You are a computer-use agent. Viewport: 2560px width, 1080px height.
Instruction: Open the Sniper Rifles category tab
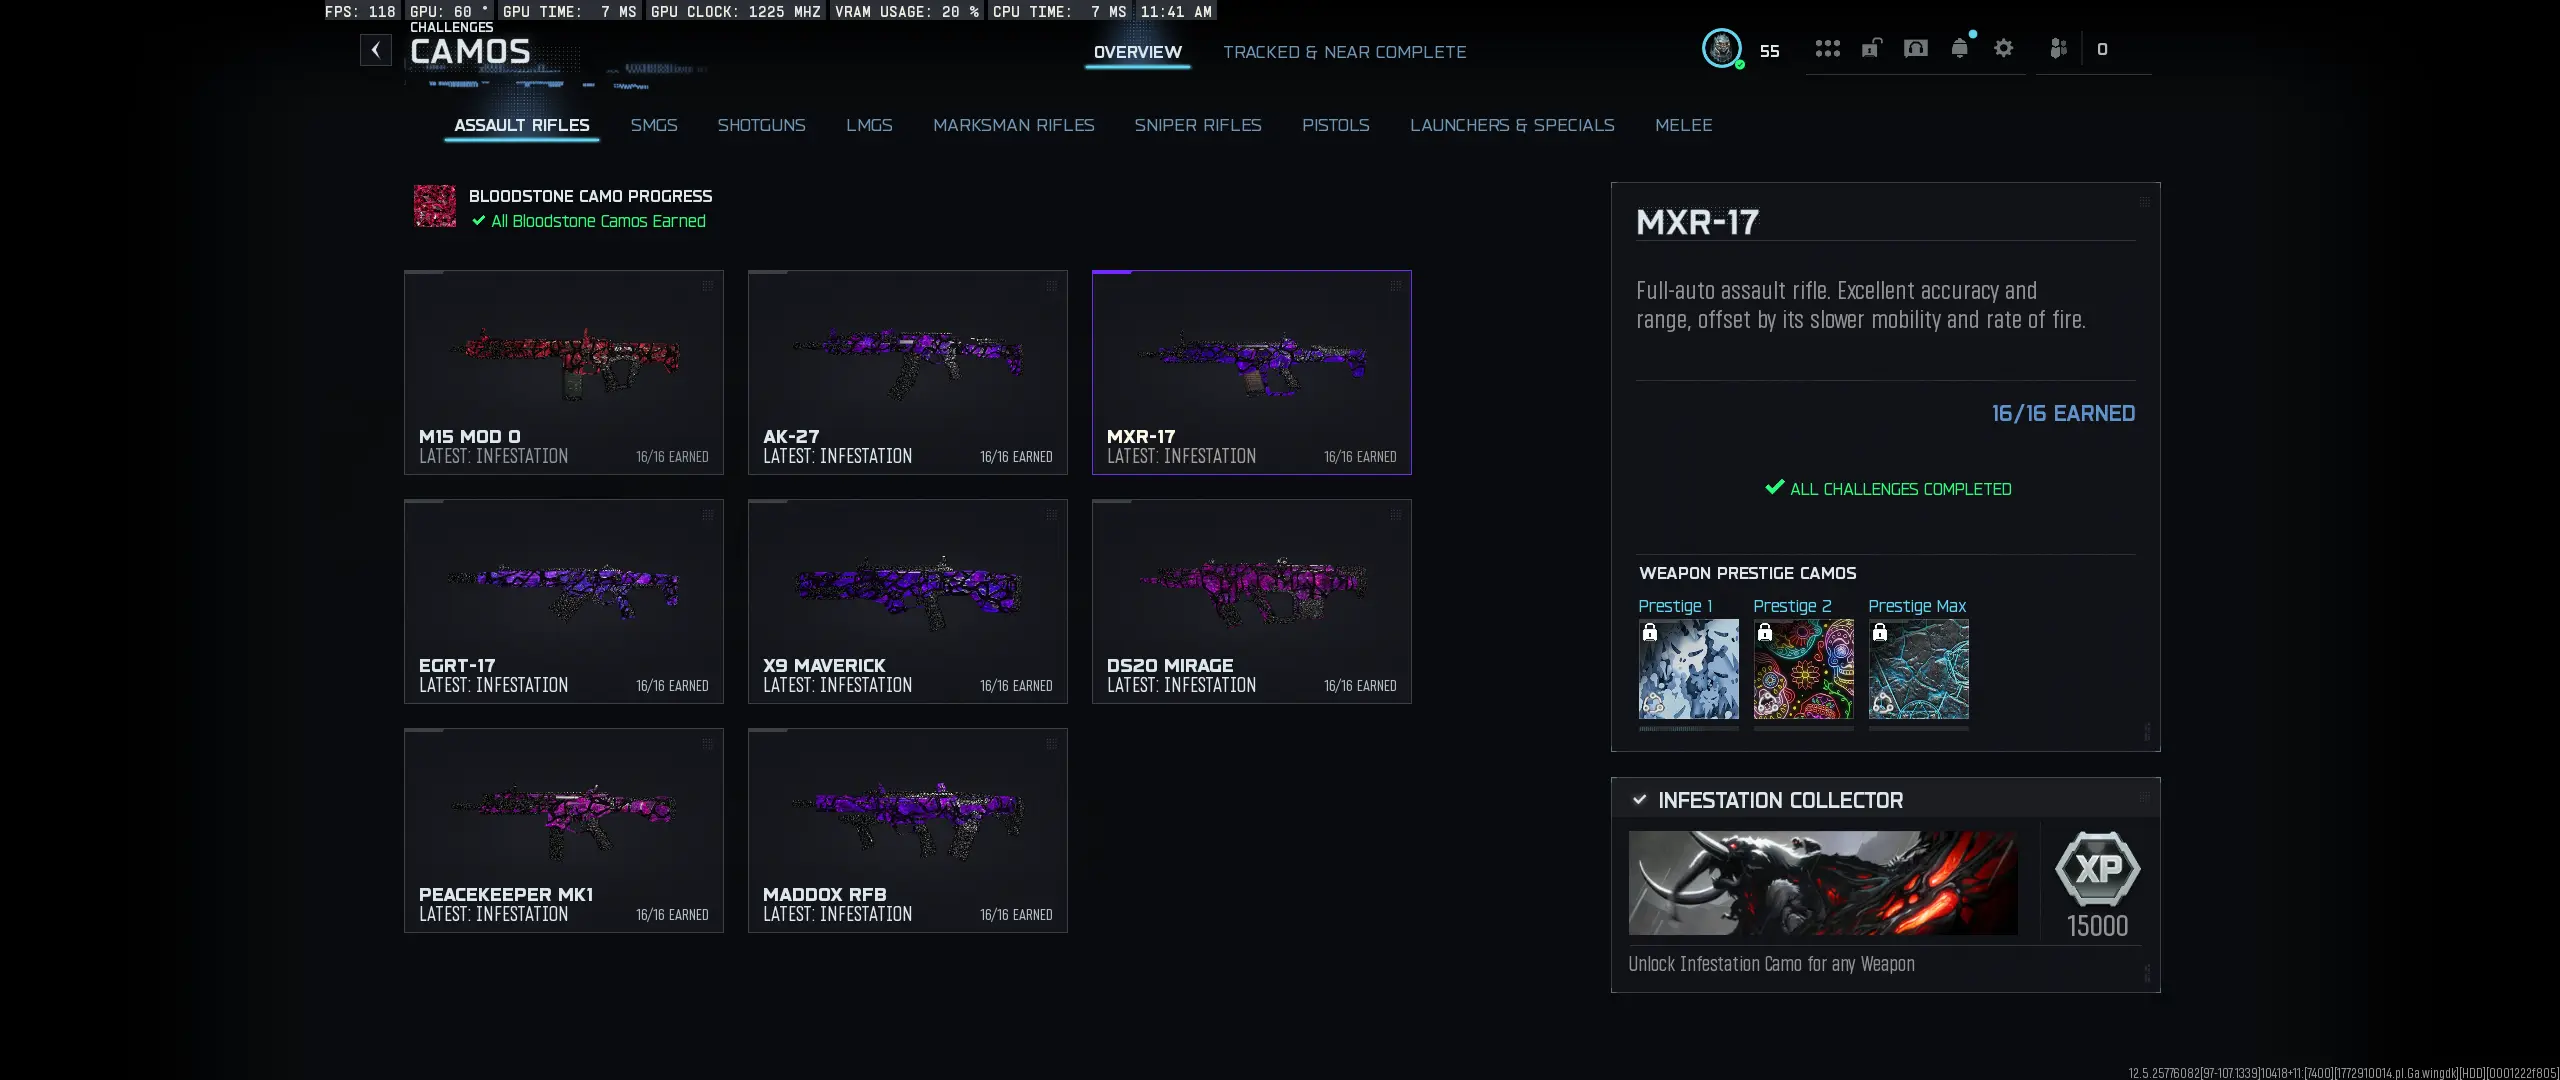1198,125
